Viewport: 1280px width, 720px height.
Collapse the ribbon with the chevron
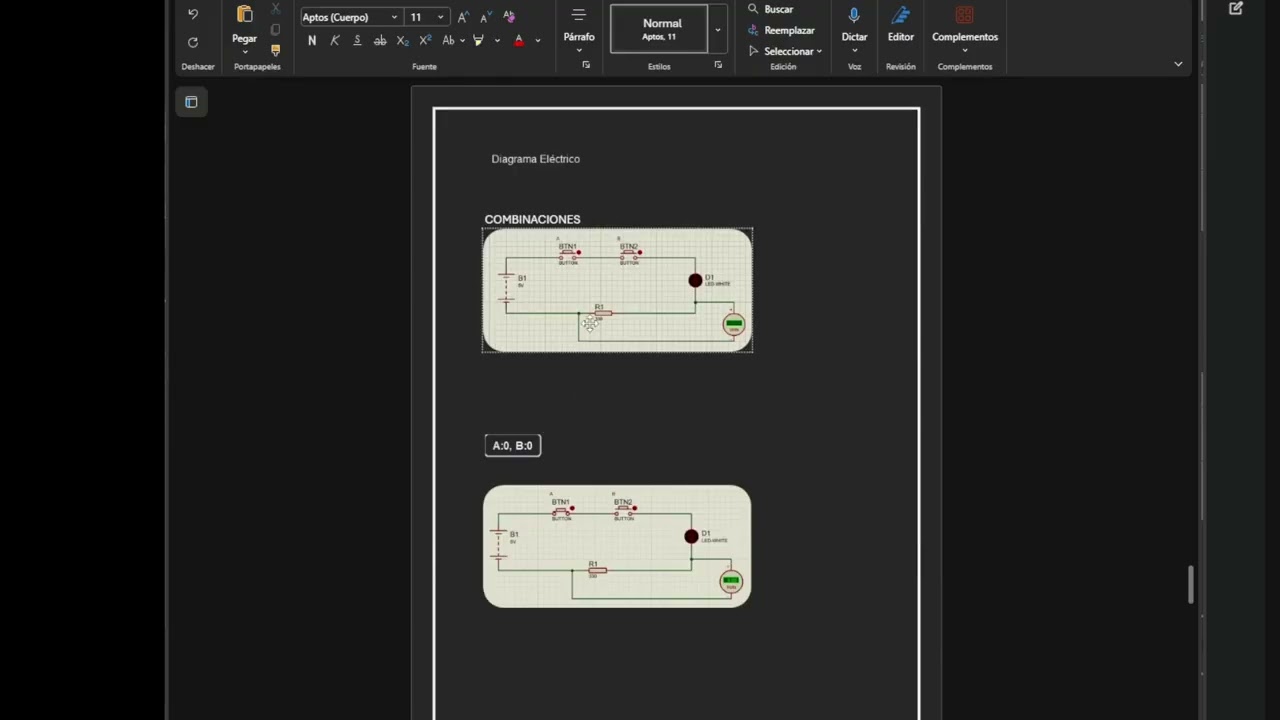coord(1178,64)
